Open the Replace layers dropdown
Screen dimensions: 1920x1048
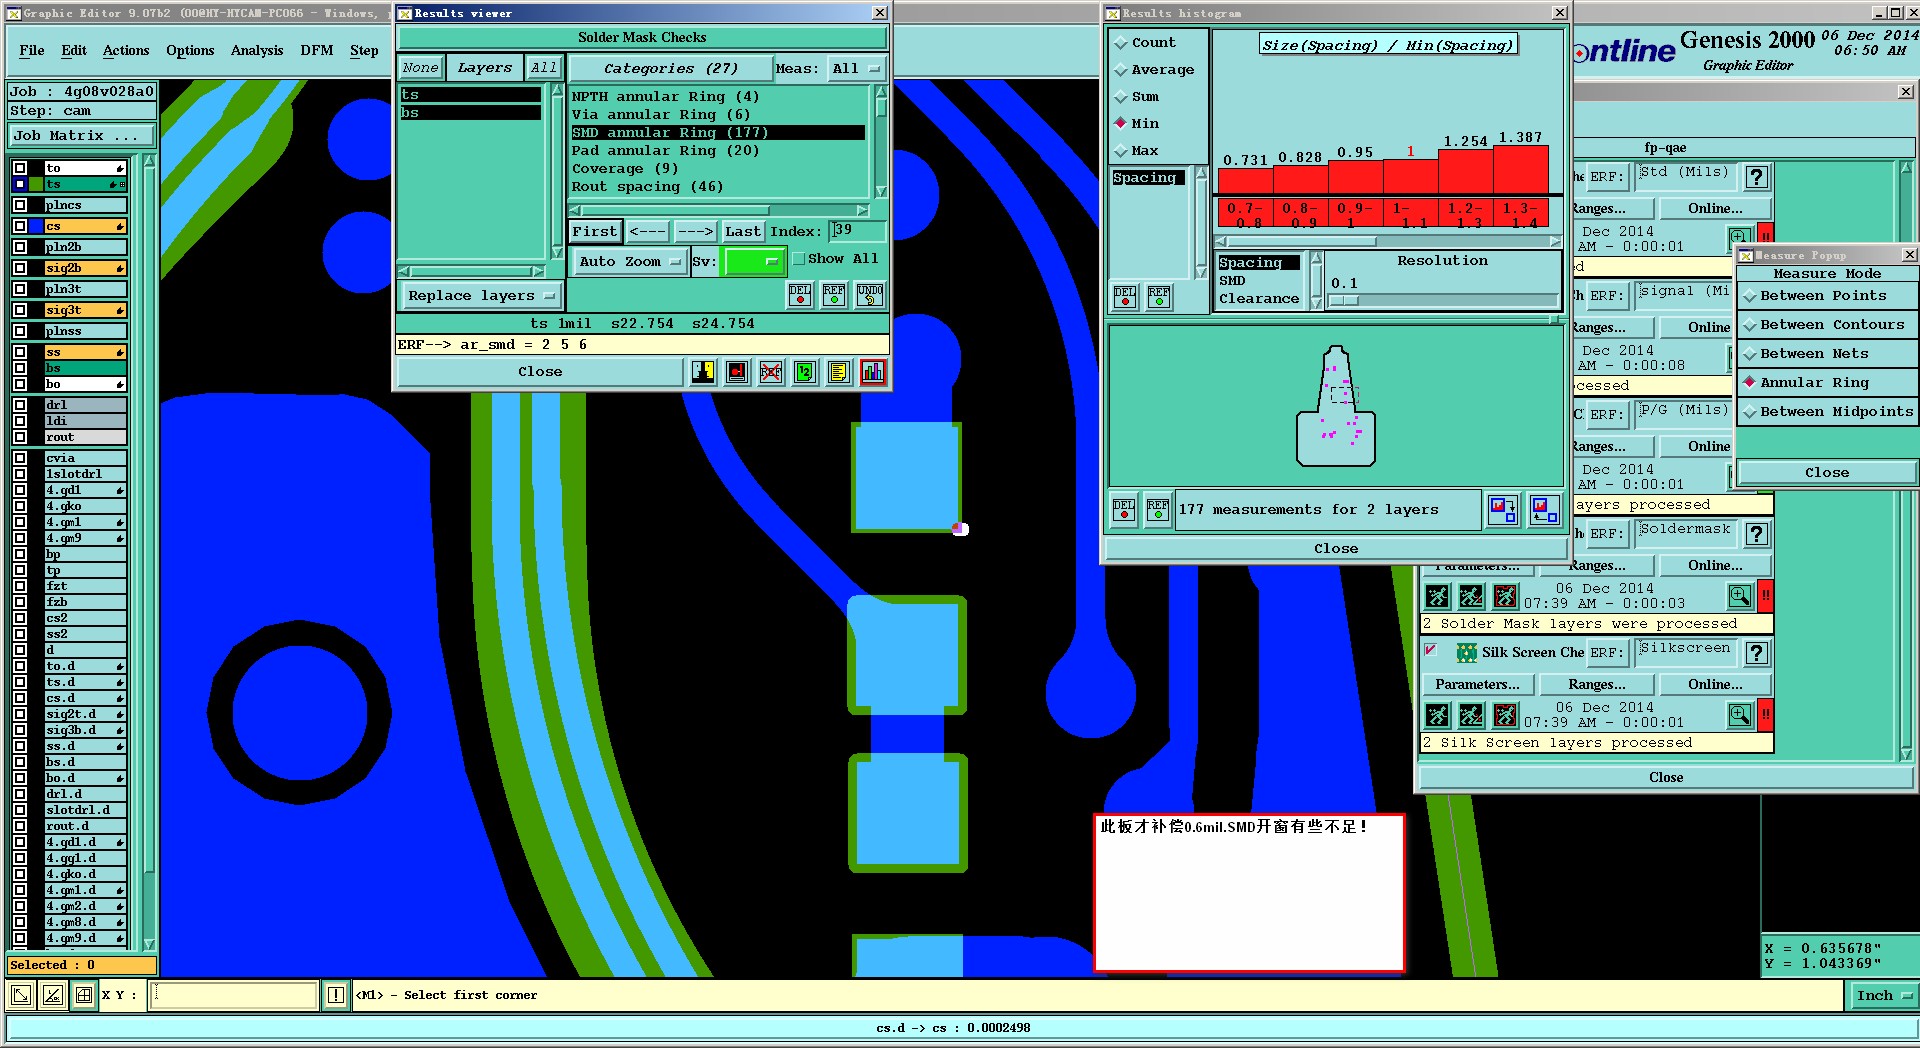point(481,296)
